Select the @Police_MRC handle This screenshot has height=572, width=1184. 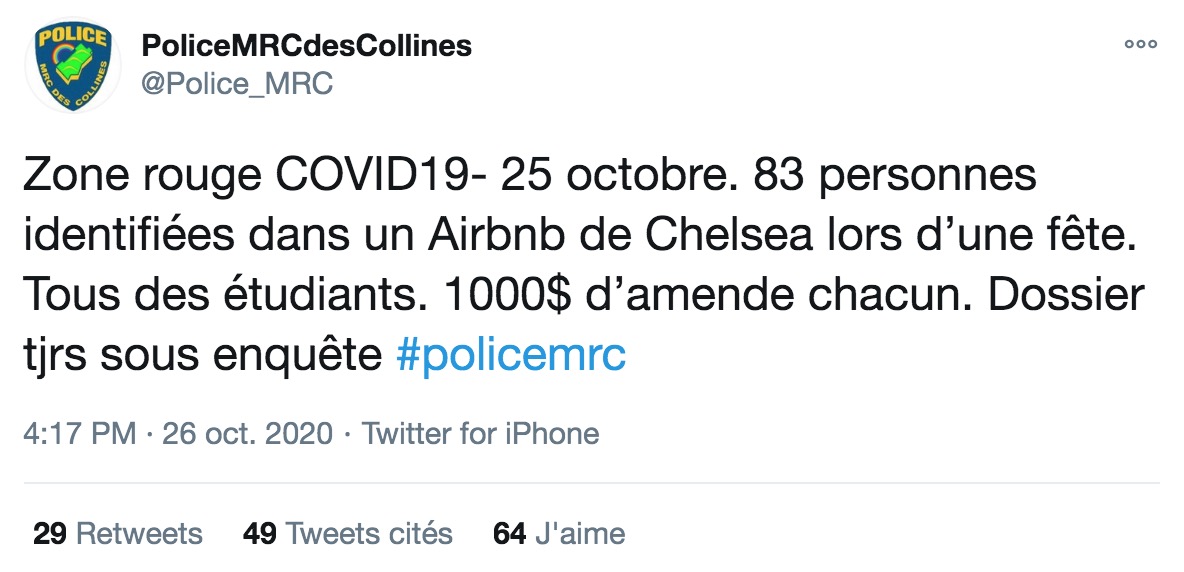(x=236, y=84)
